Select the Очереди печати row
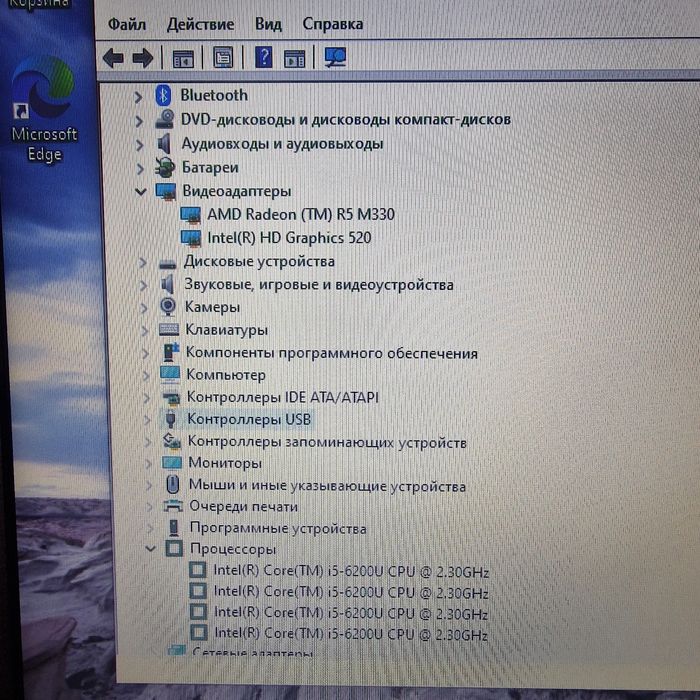The width and height of the screenshot is (700, 700). tap(243, 506)
